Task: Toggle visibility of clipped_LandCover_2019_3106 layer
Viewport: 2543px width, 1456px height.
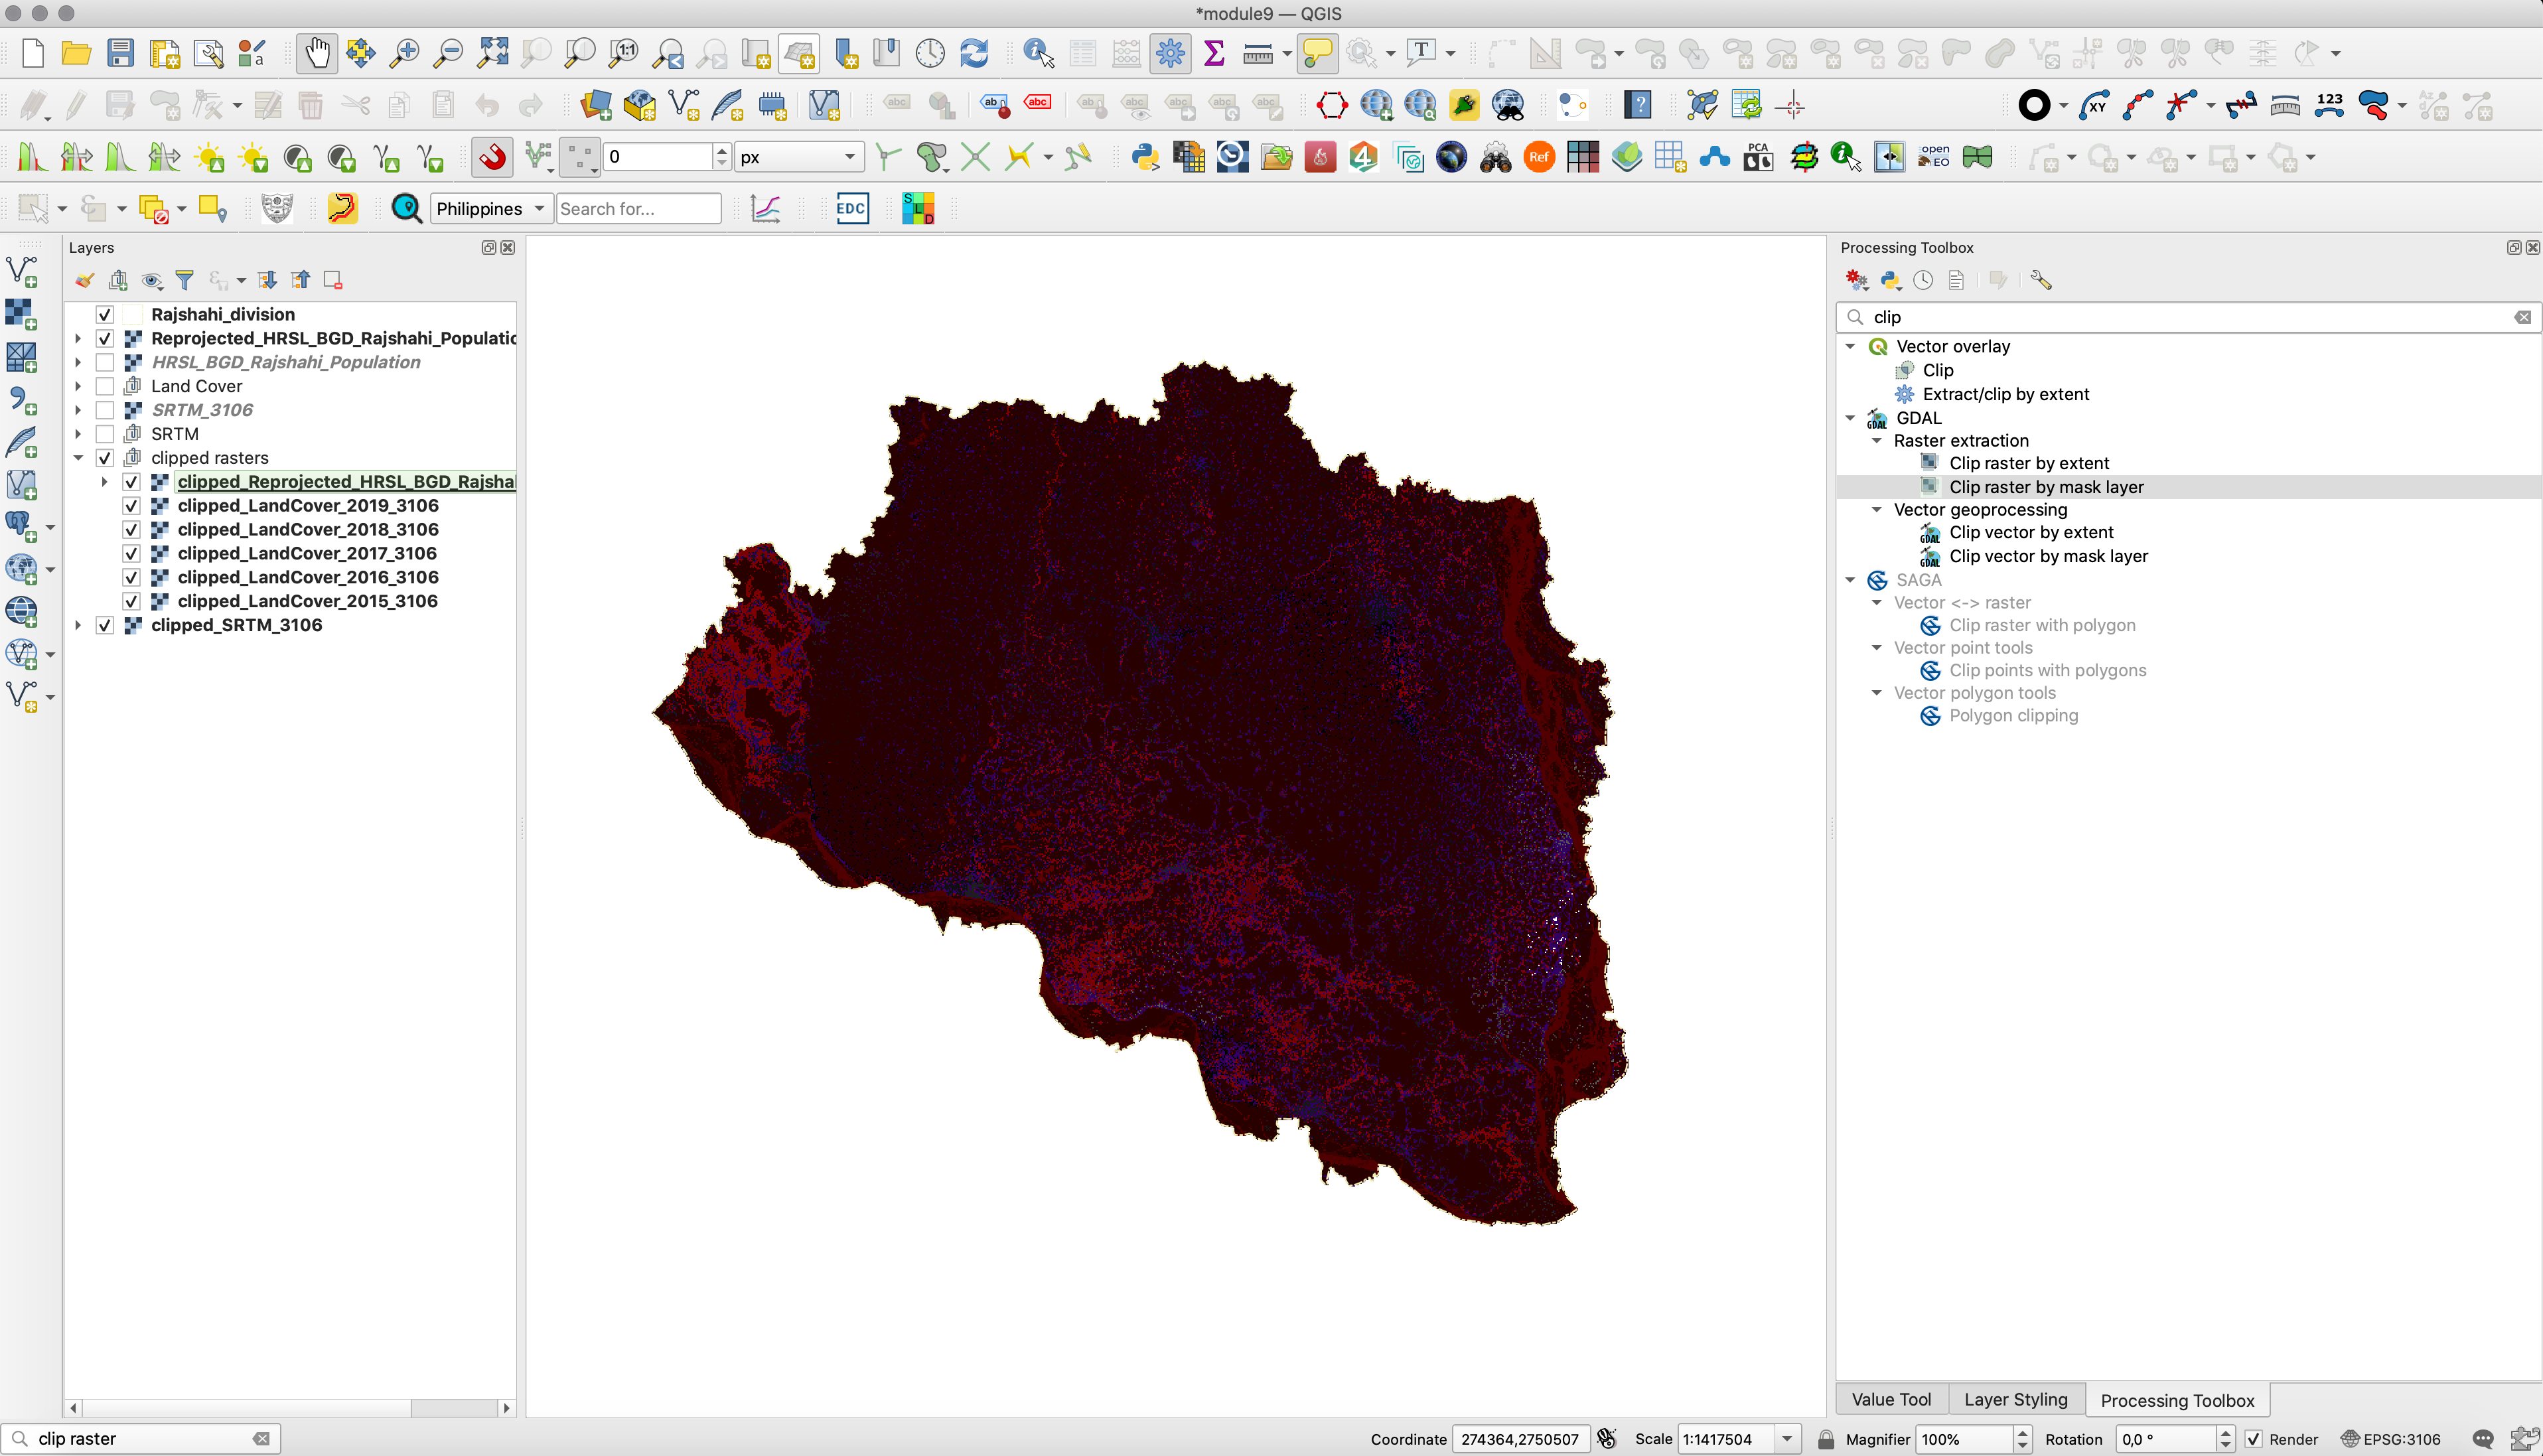Action: [131, 504]
